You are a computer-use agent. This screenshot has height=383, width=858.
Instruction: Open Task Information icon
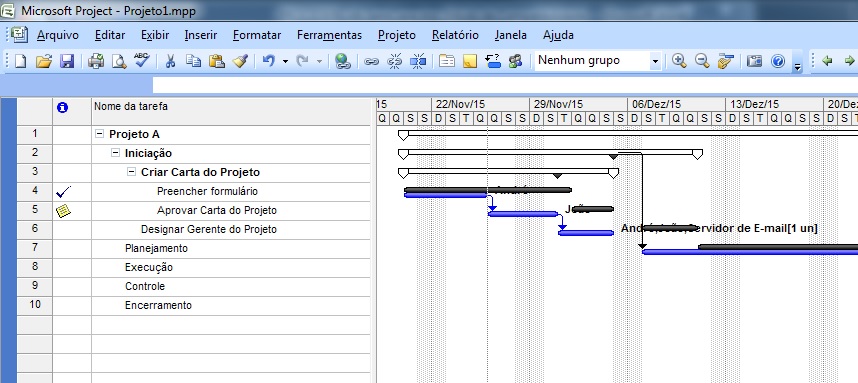(x=447, y=61)
